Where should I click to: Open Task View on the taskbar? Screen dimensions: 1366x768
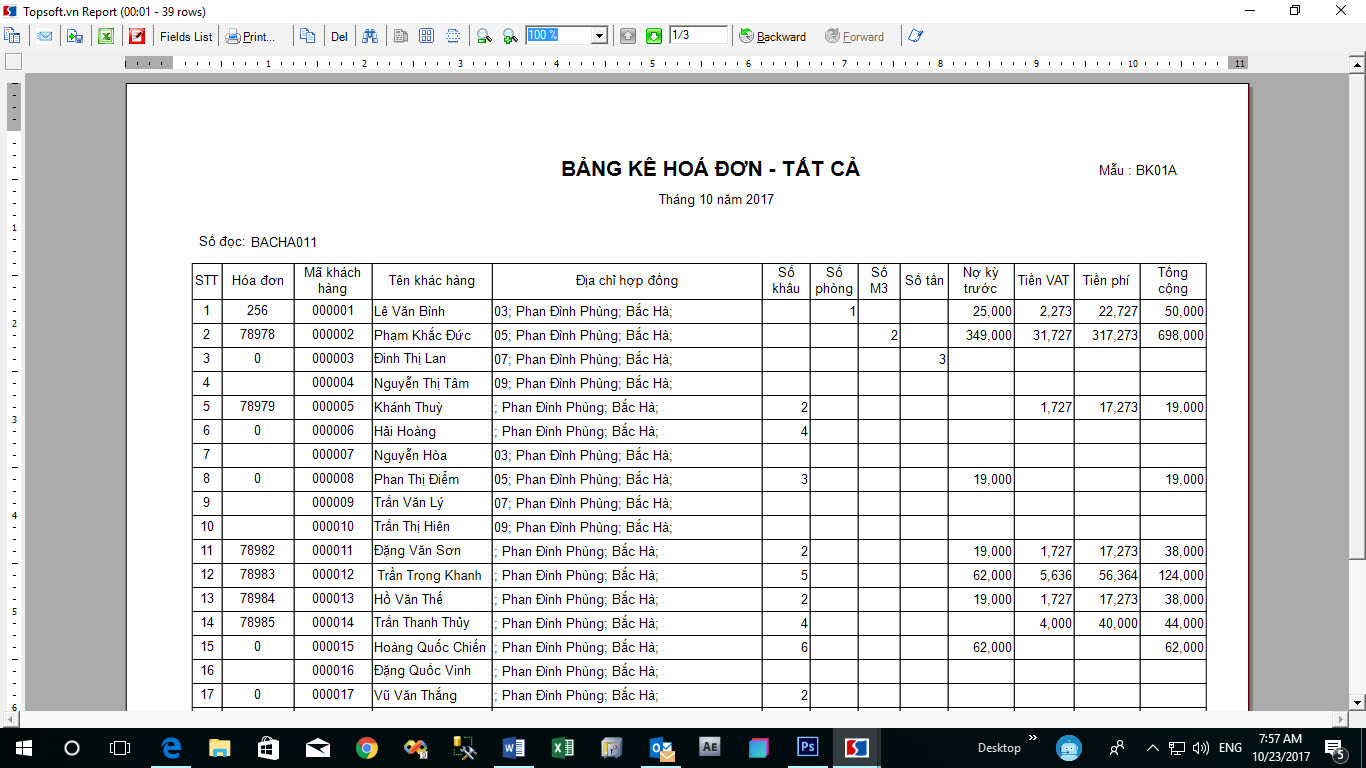120,748
